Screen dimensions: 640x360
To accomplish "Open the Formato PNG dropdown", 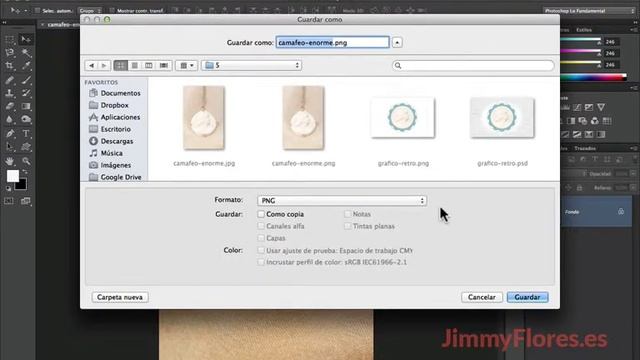I will (x=342, y=200).
